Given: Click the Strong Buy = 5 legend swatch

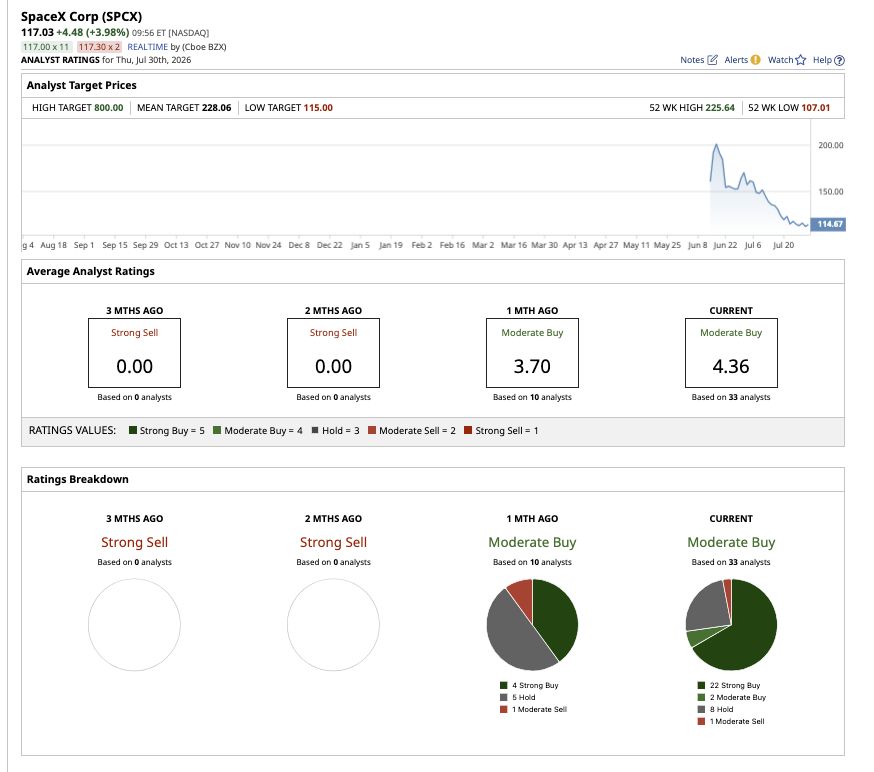Looking at the screenshot, I should pyautogui.click(x=133, y=430).
